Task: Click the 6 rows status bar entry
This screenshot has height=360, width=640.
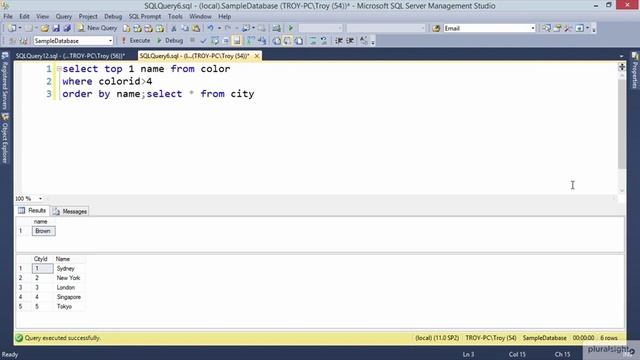Action: click(609, 338)
